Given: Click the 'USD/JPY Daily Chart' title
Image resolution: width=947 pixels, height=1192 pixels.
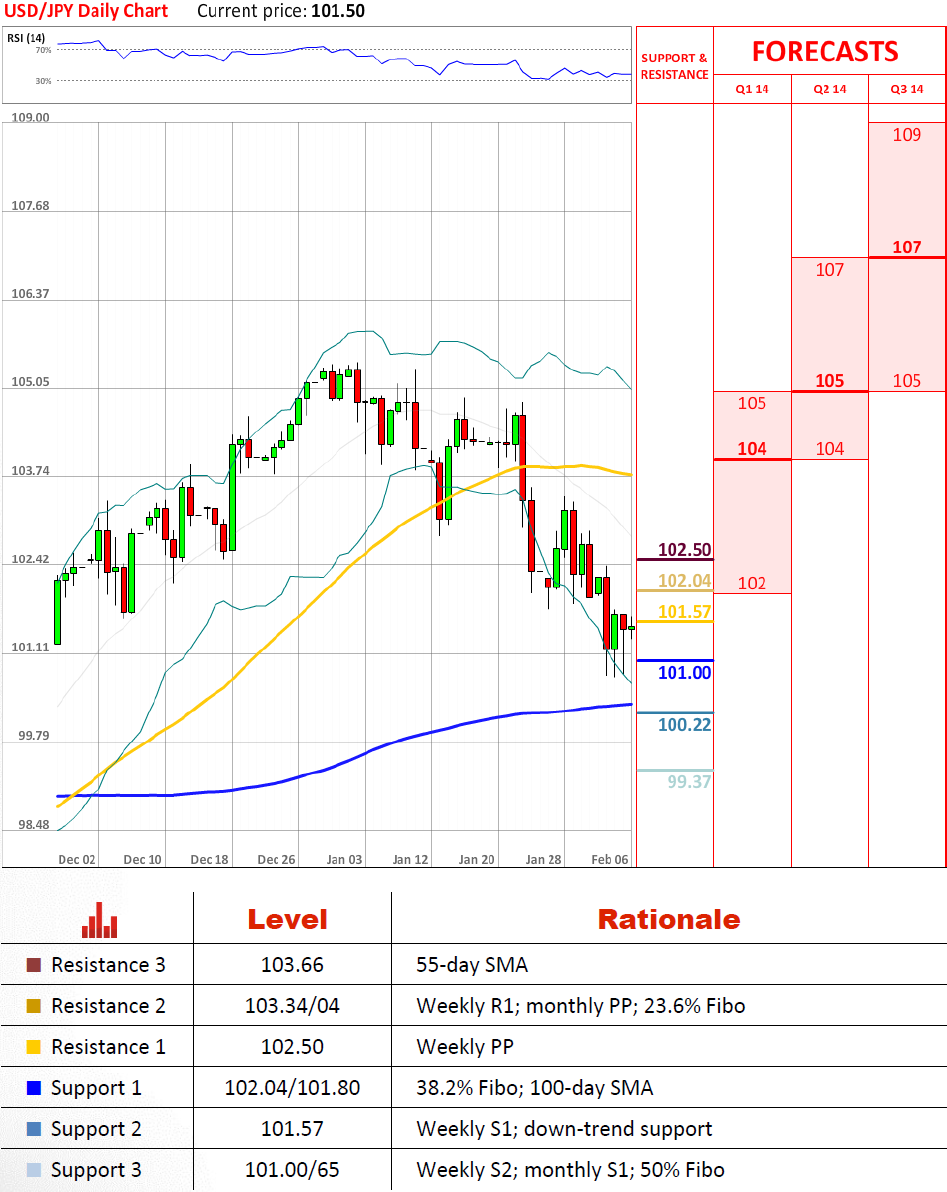Looking at the screenshot, I should tap(86, 11).
